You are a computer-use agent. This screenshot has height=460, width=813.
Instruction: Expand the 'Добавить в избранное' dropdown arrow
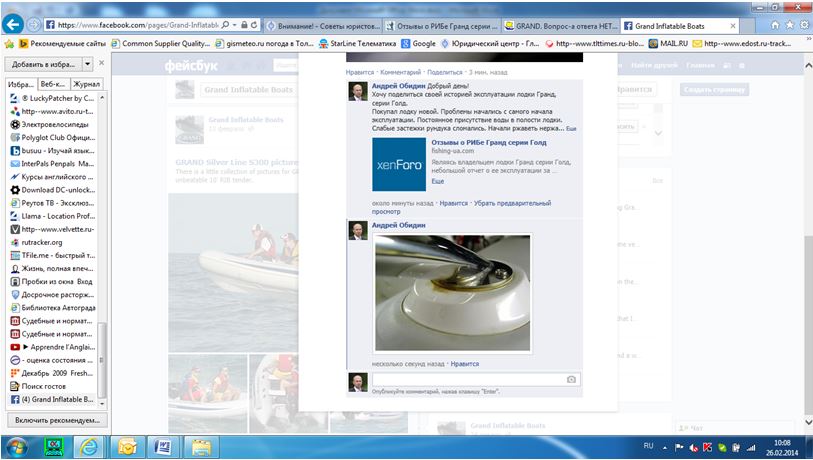(x=88, y=63)
